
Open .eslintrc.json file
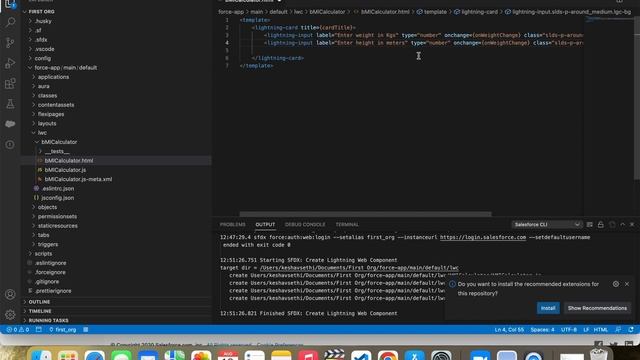(x=58, y=189)
